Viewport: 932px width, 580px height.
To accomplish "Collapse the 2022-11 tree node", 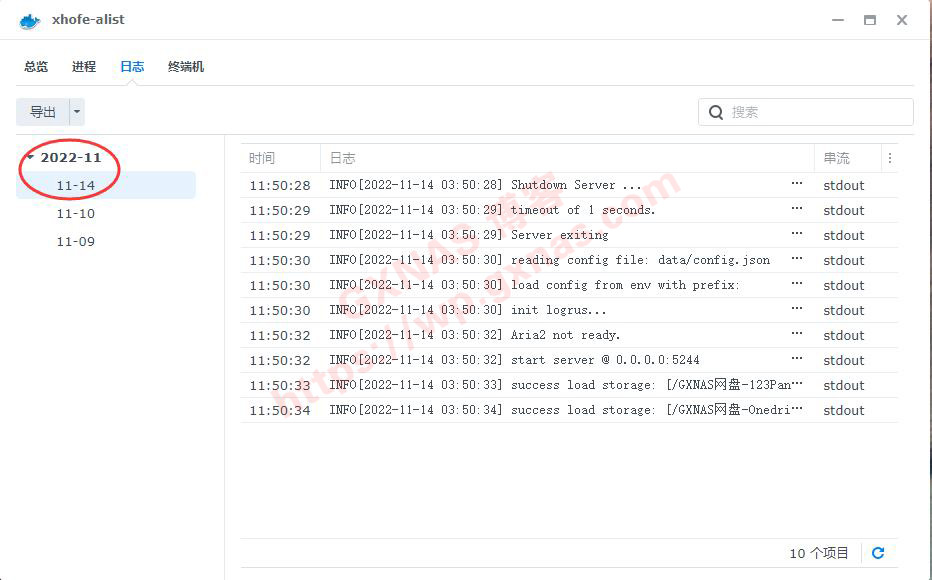I will pos(31,158).
